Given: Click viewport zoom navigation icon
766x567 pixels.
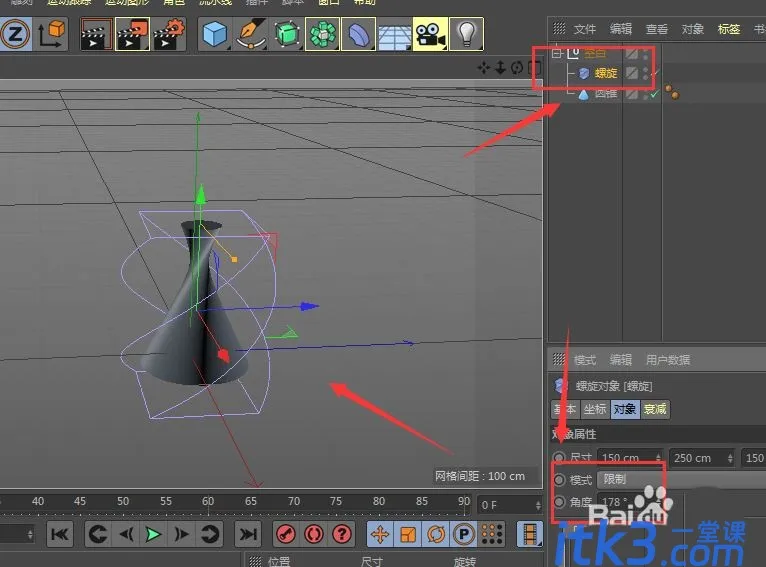Looking at the screenshot, I should coord(500,67).
